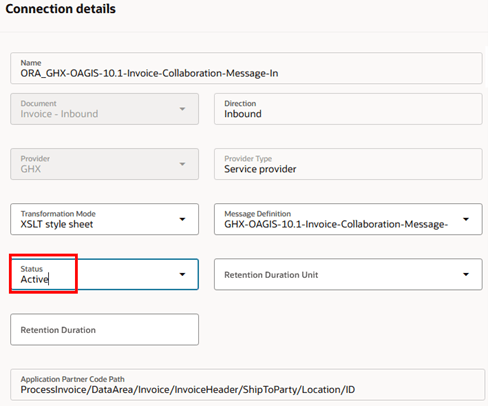Click the Invoice - Inbound document value

(59, 114)
